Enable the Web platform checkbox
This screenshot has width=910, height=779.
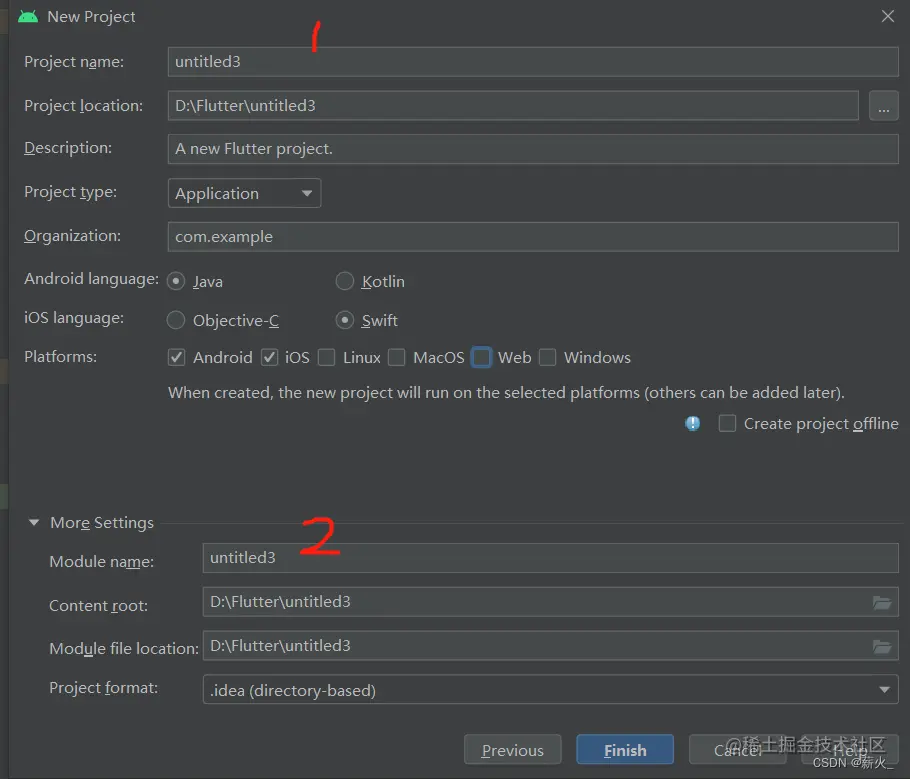tap(481, 357)
